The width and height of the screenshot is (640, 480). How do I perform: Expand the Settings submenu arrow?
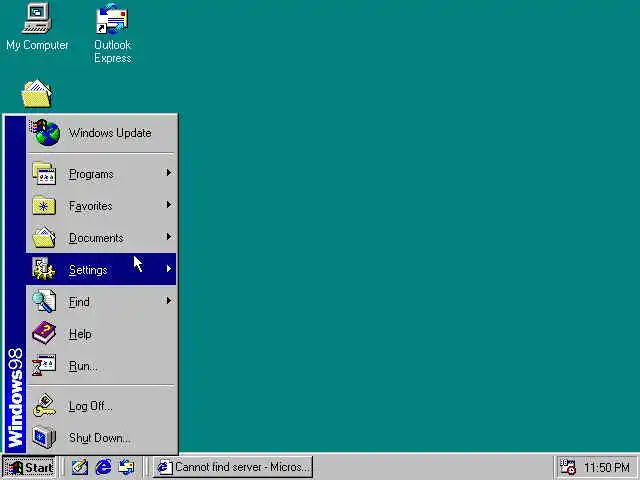pos(168,269)
